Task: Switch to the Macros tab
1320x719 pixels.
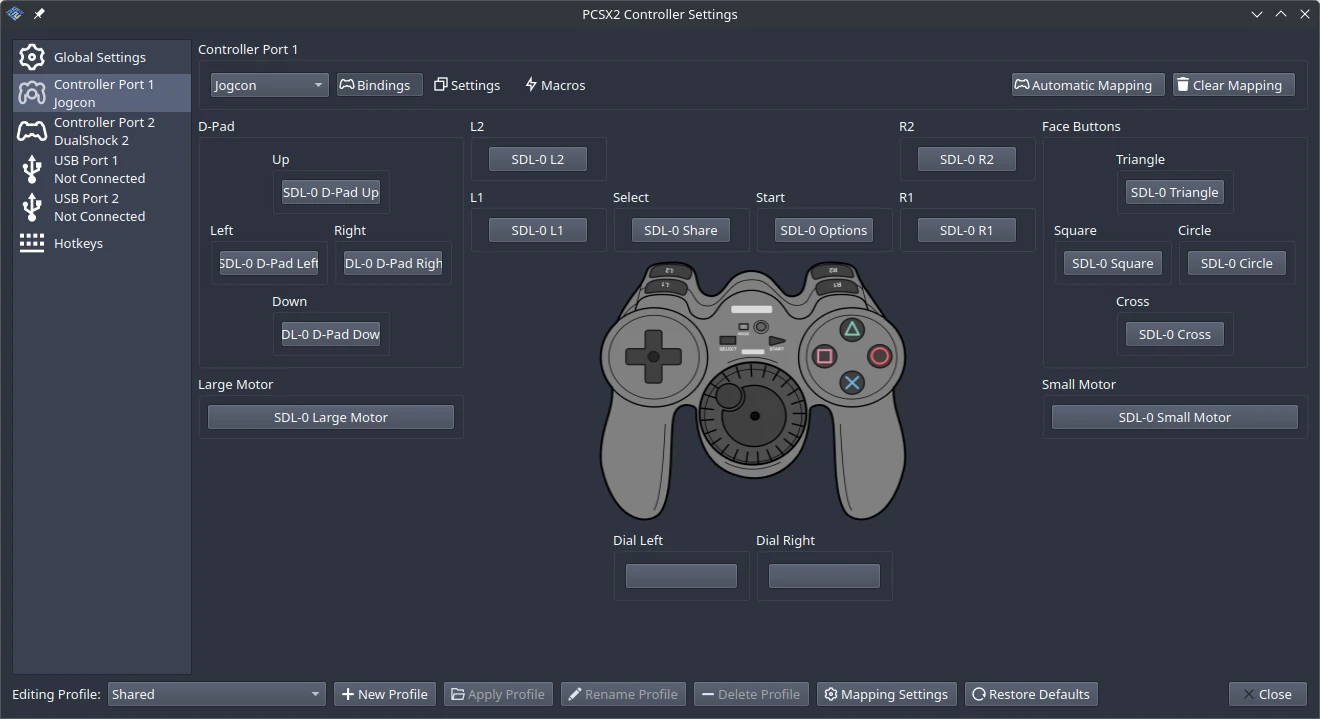Action: [x=555, y=85]
